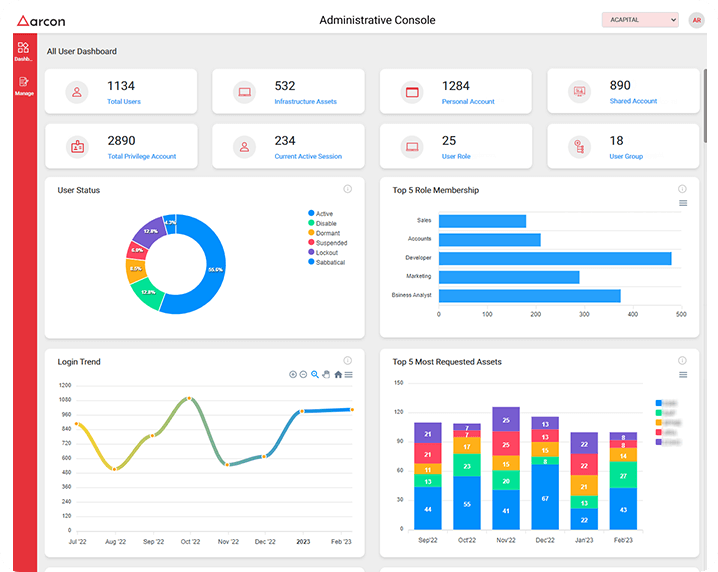Screen dimensions: 718x572
Task: Click the info icon on Top 5 Role Membership
Action: coord(682,189)
